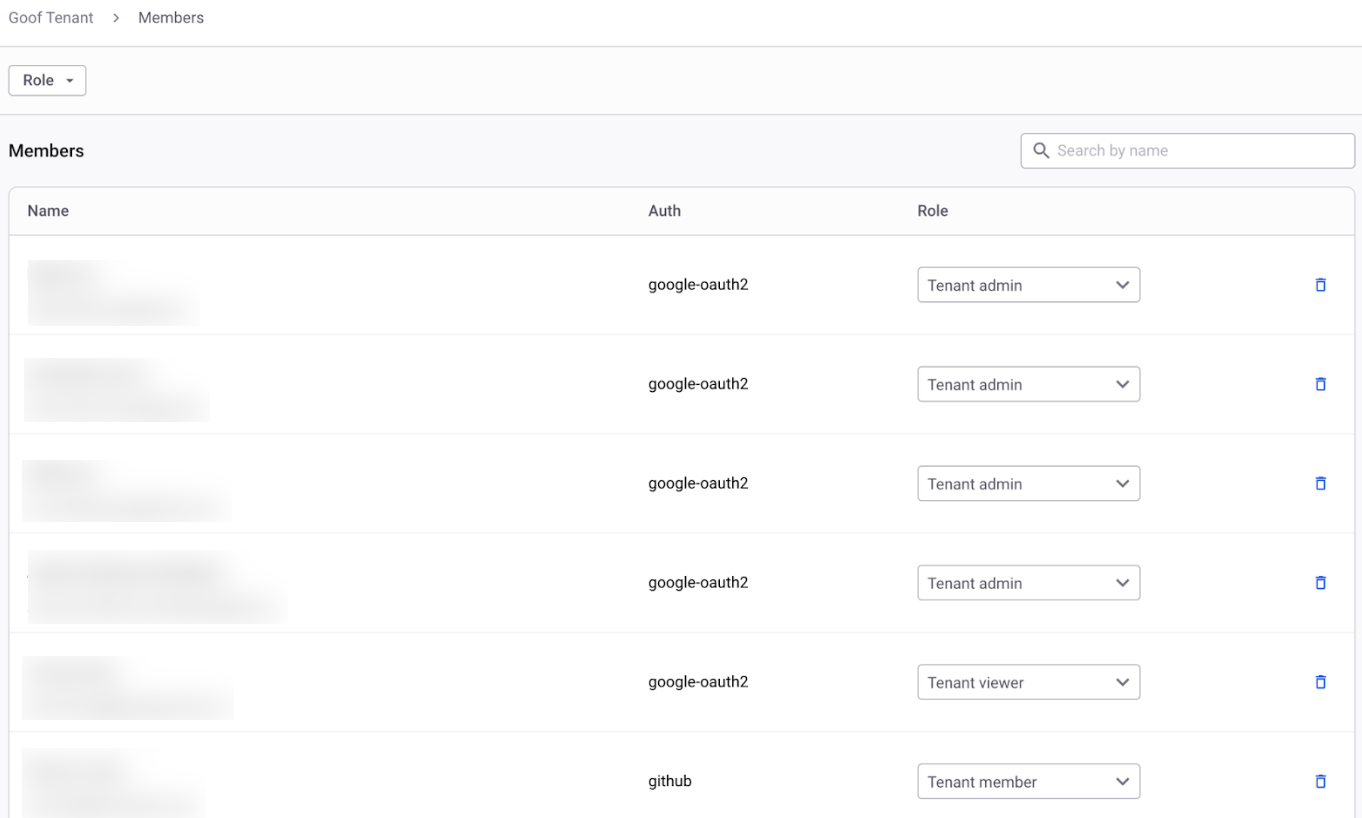Change the github user's role via its dropdown
Image resolution: width=1362 pixels, height=818 pixels.
pyautogui.click(x=1028, y=781)
